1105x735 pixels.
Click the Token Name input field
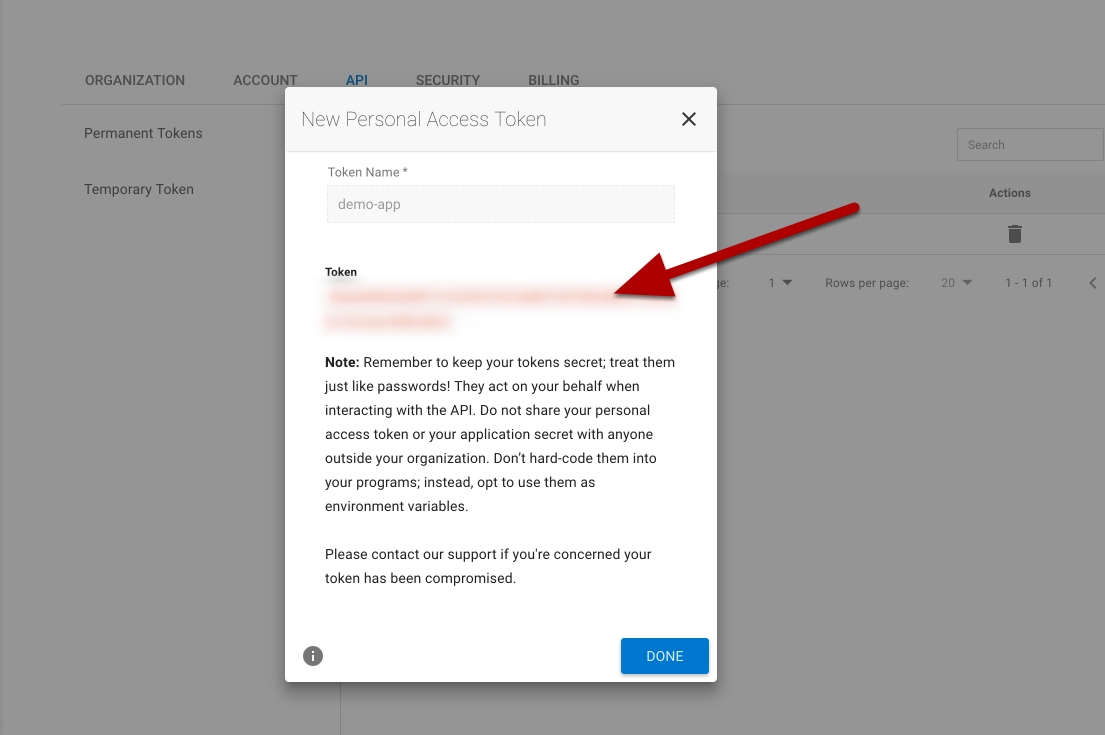point(500,204)
